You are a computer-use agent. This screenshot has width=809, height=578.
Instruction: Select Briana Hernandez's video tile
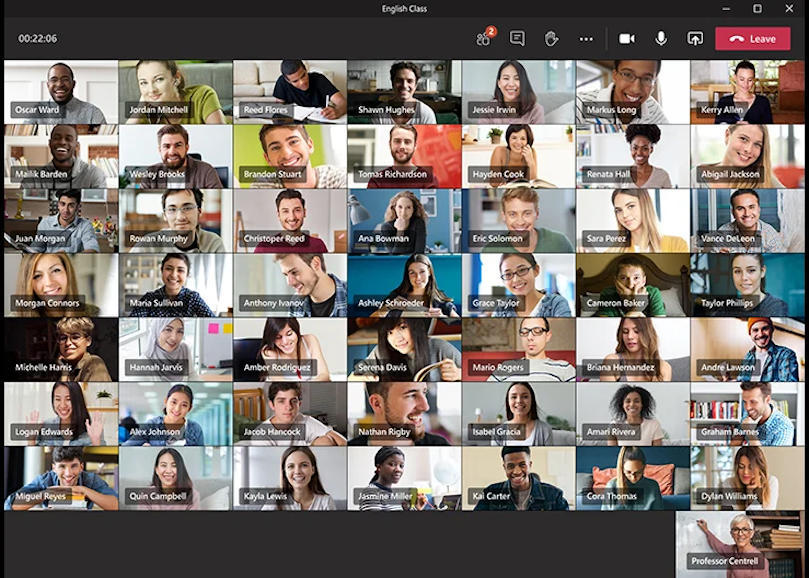pos(633,350)
